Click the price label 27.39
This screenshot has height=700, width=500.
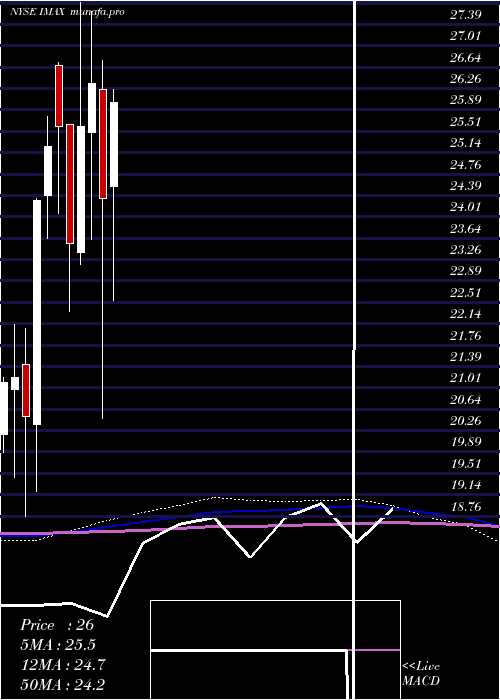point(465,14)
